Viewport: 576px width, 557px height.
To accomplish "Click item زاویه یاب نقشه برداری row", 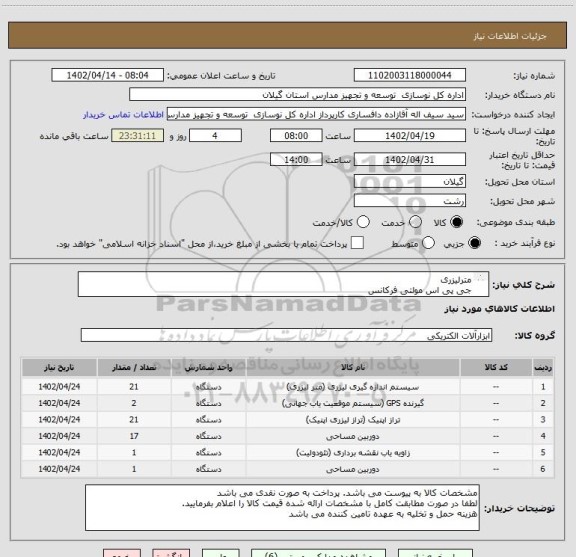I will [287, 452].
